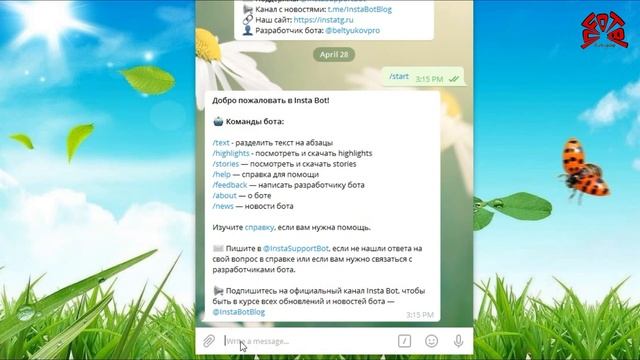Click the /help command link
Screen dimensions: 640x360
[x=222, y=174]
